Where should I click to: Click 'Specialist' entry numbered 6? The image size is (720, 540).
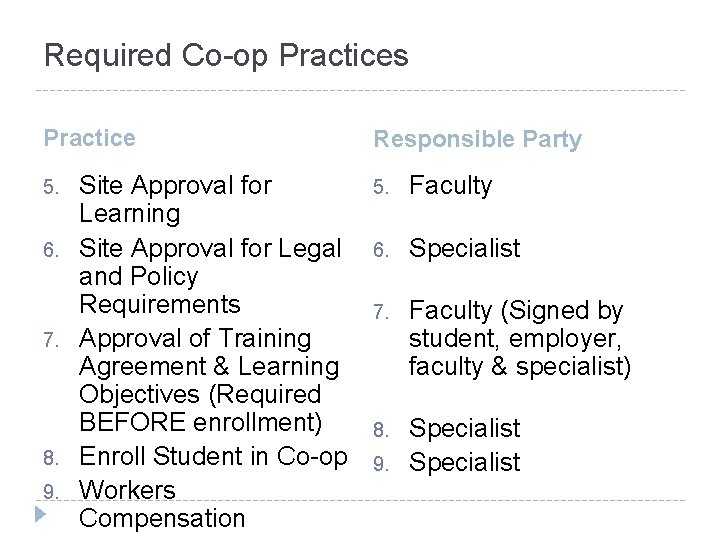pos(464,248)
